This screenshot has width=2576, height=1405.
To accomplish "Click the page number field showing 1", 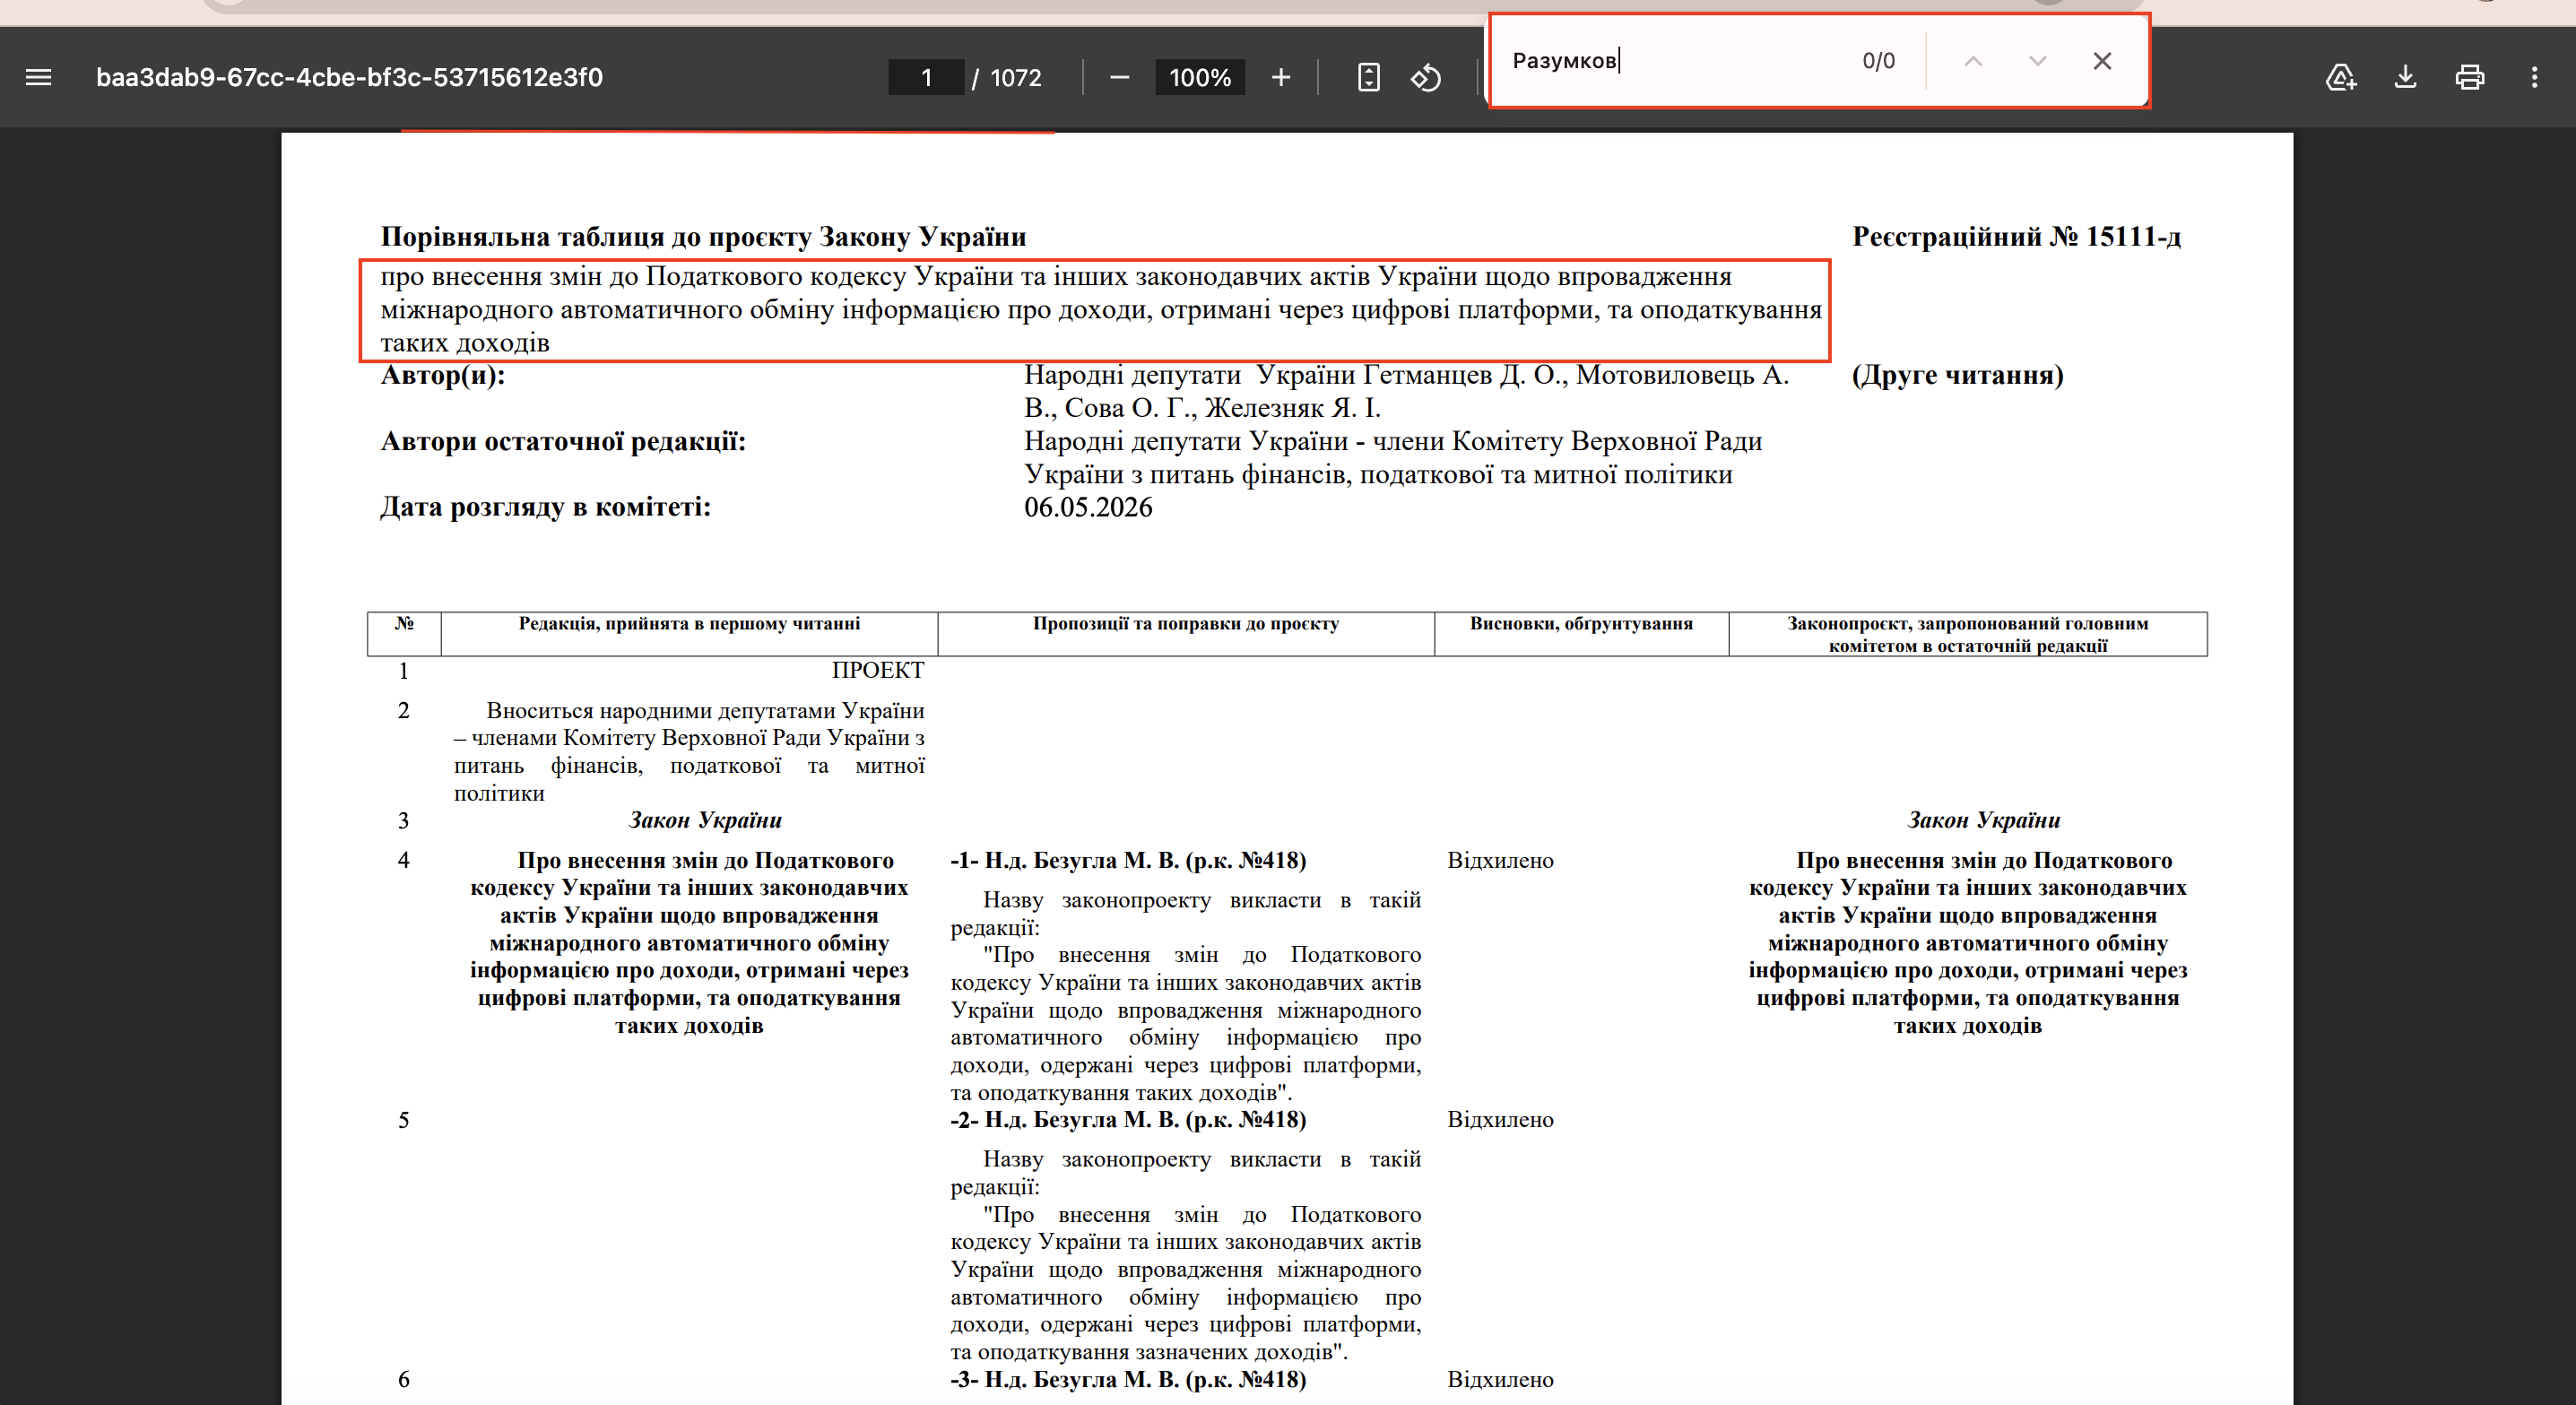I will coord(926,77).
